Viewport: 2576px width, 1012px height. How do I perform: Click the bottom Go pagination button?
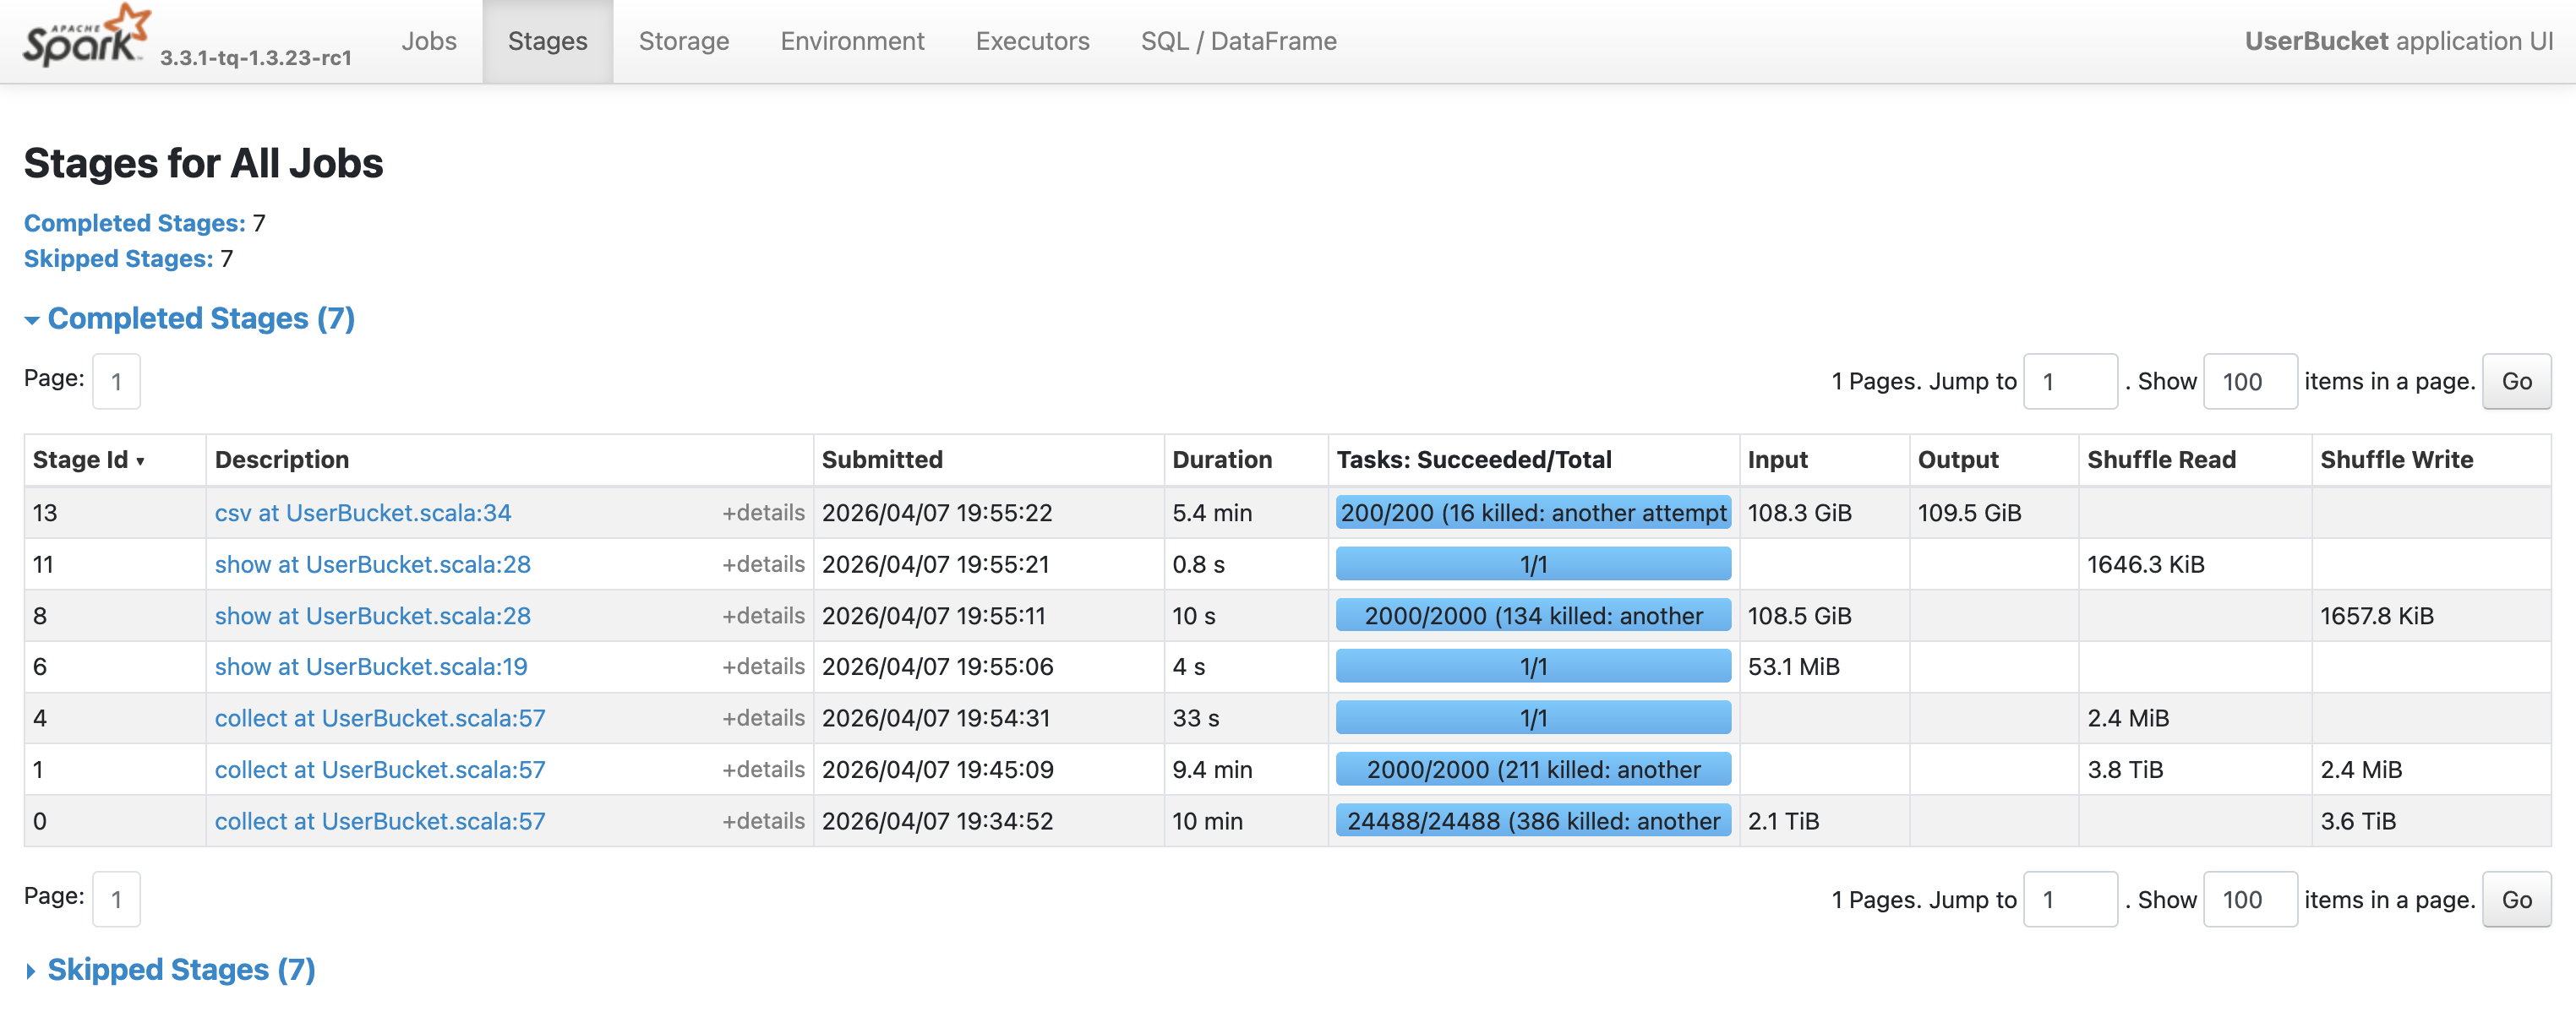pyautogui.click(x=2516, y=899)
